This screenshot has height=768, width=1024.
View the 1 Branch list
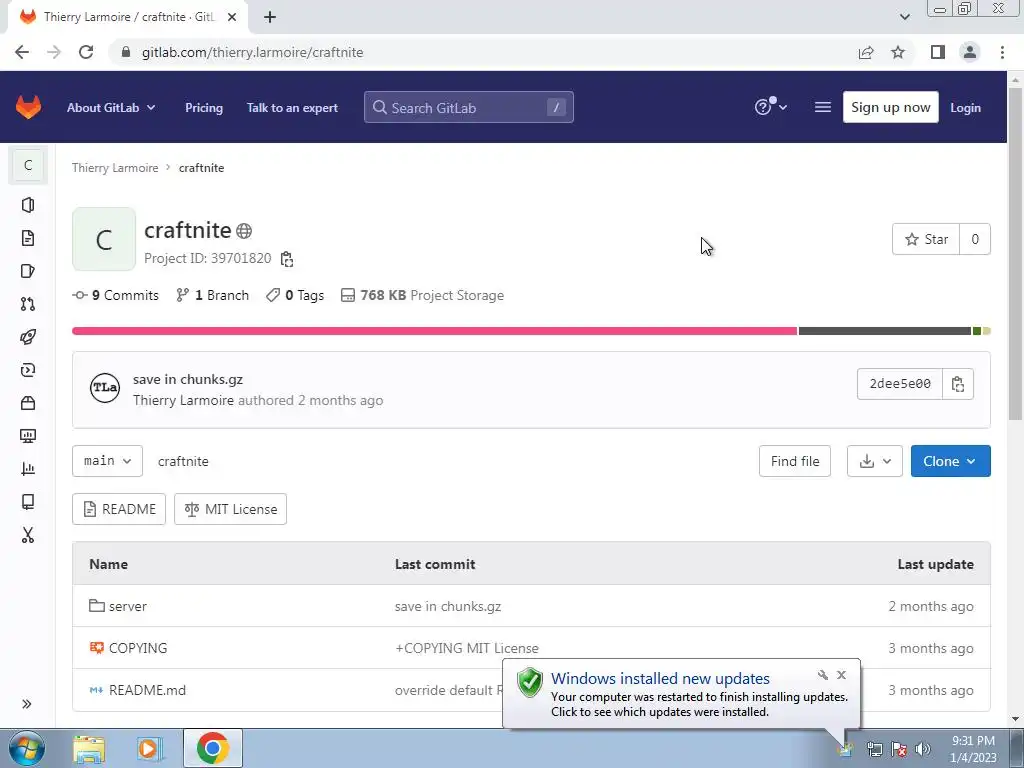point(213,295)
